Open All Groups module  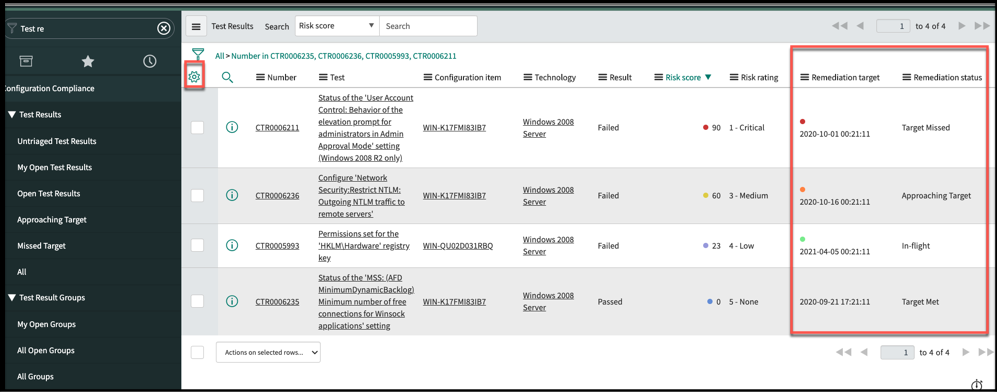tap(35, 376)
